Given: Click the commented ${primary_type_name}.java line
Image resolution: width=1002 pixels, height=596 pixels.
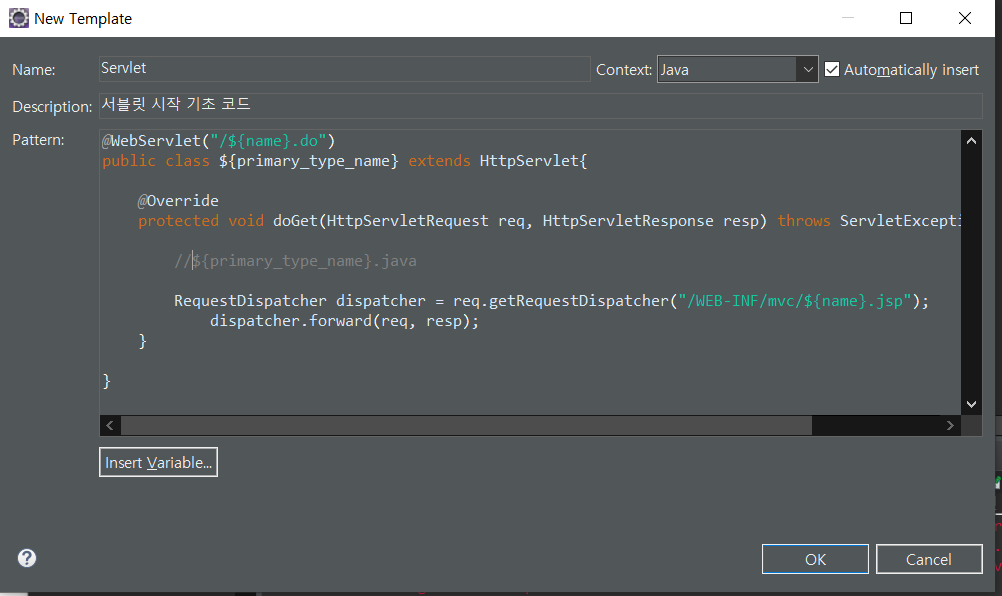Looking at the screenshot, I should [295, 261].
